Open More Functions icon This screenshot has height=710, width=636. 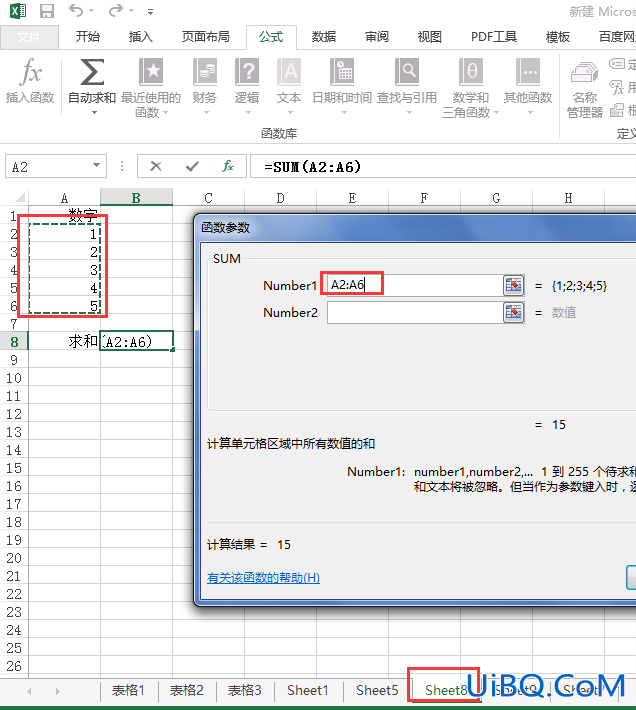528,72
